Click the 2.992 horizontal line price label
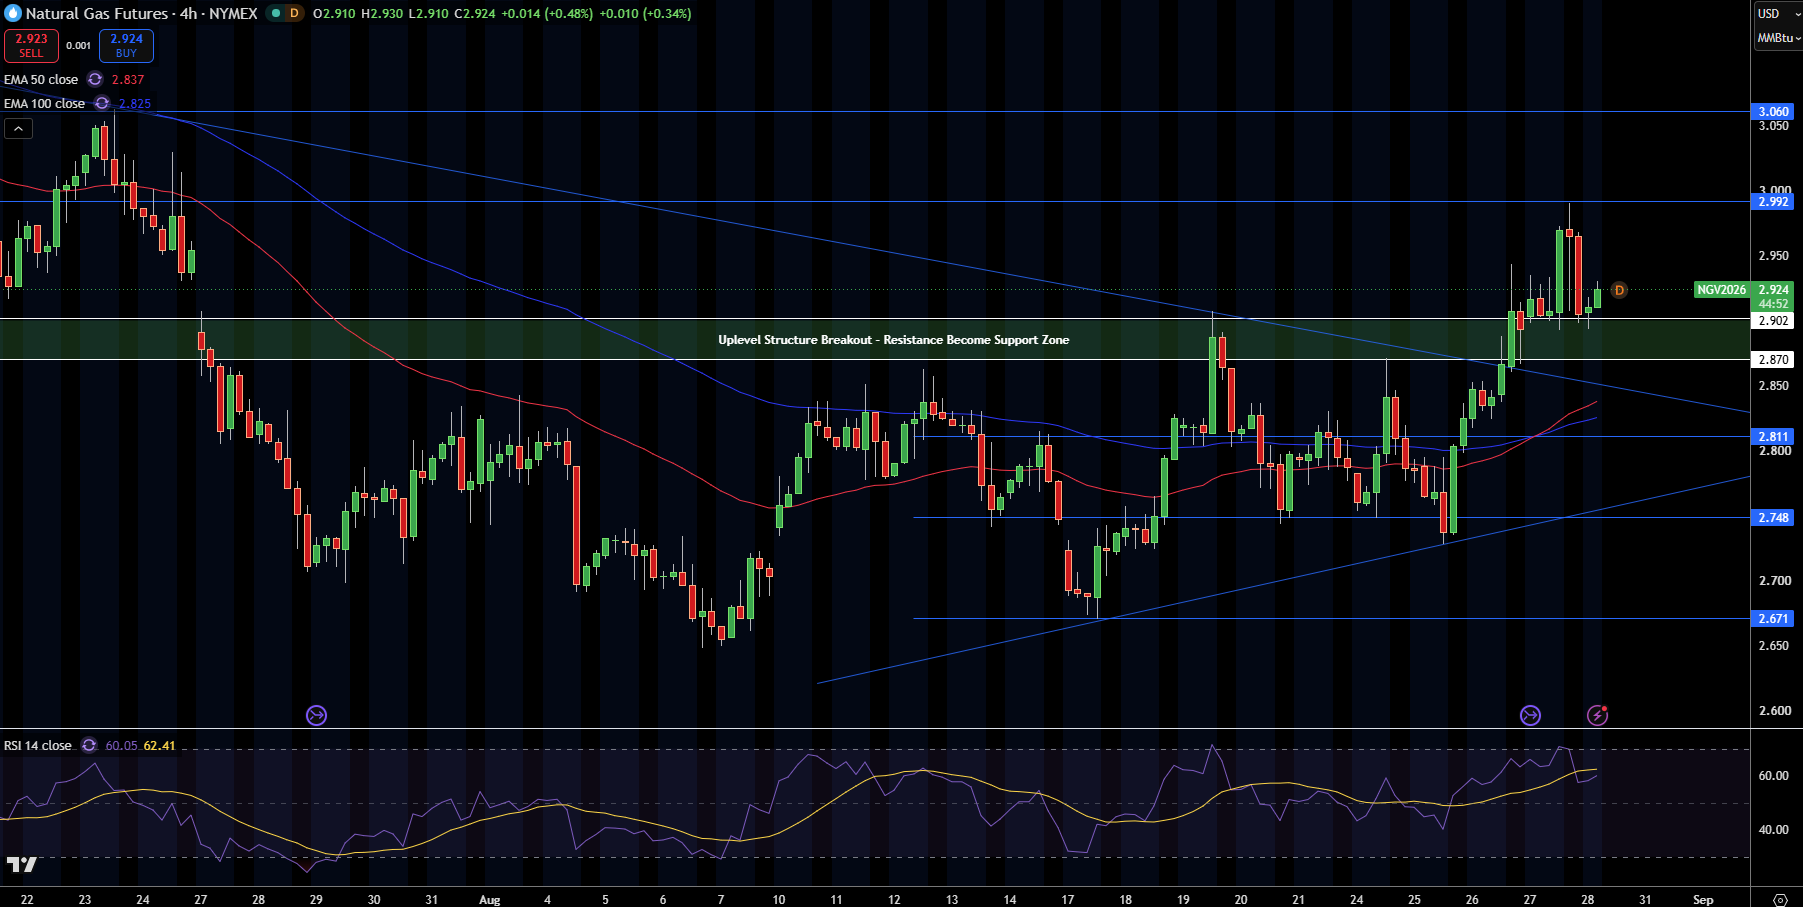Viewport: 1803px width, 907px height. pos(1774,201)
